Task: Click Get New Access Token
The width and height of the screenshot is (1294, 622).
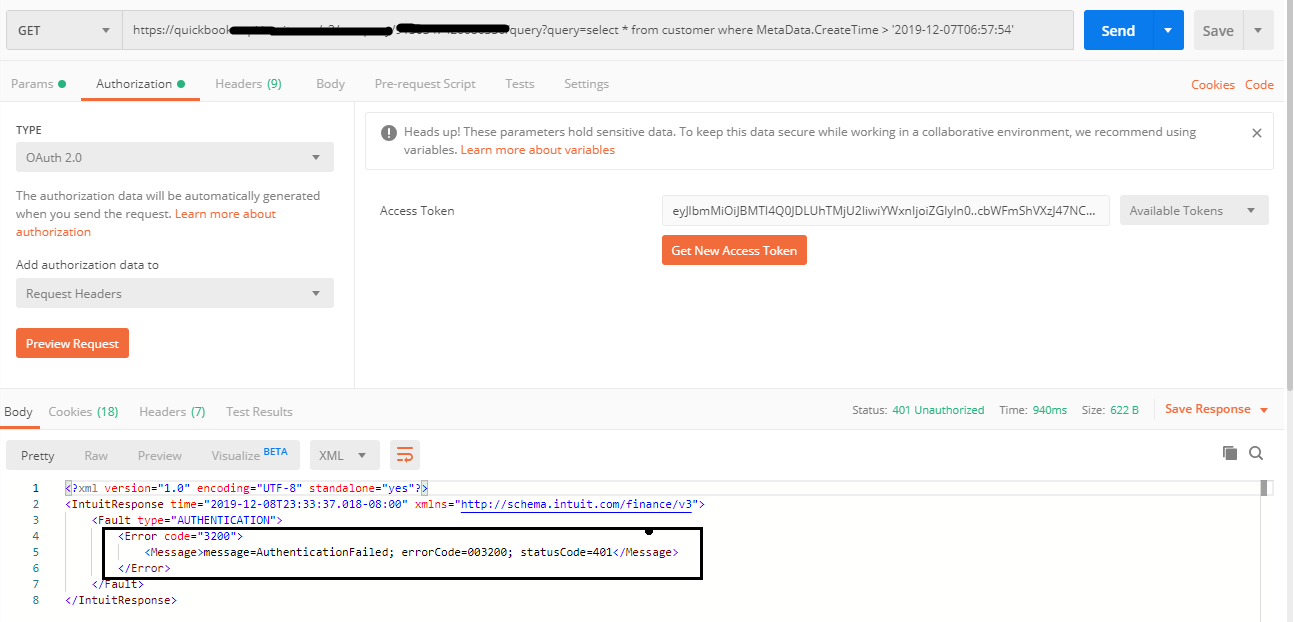Action: tap(734, 250)
